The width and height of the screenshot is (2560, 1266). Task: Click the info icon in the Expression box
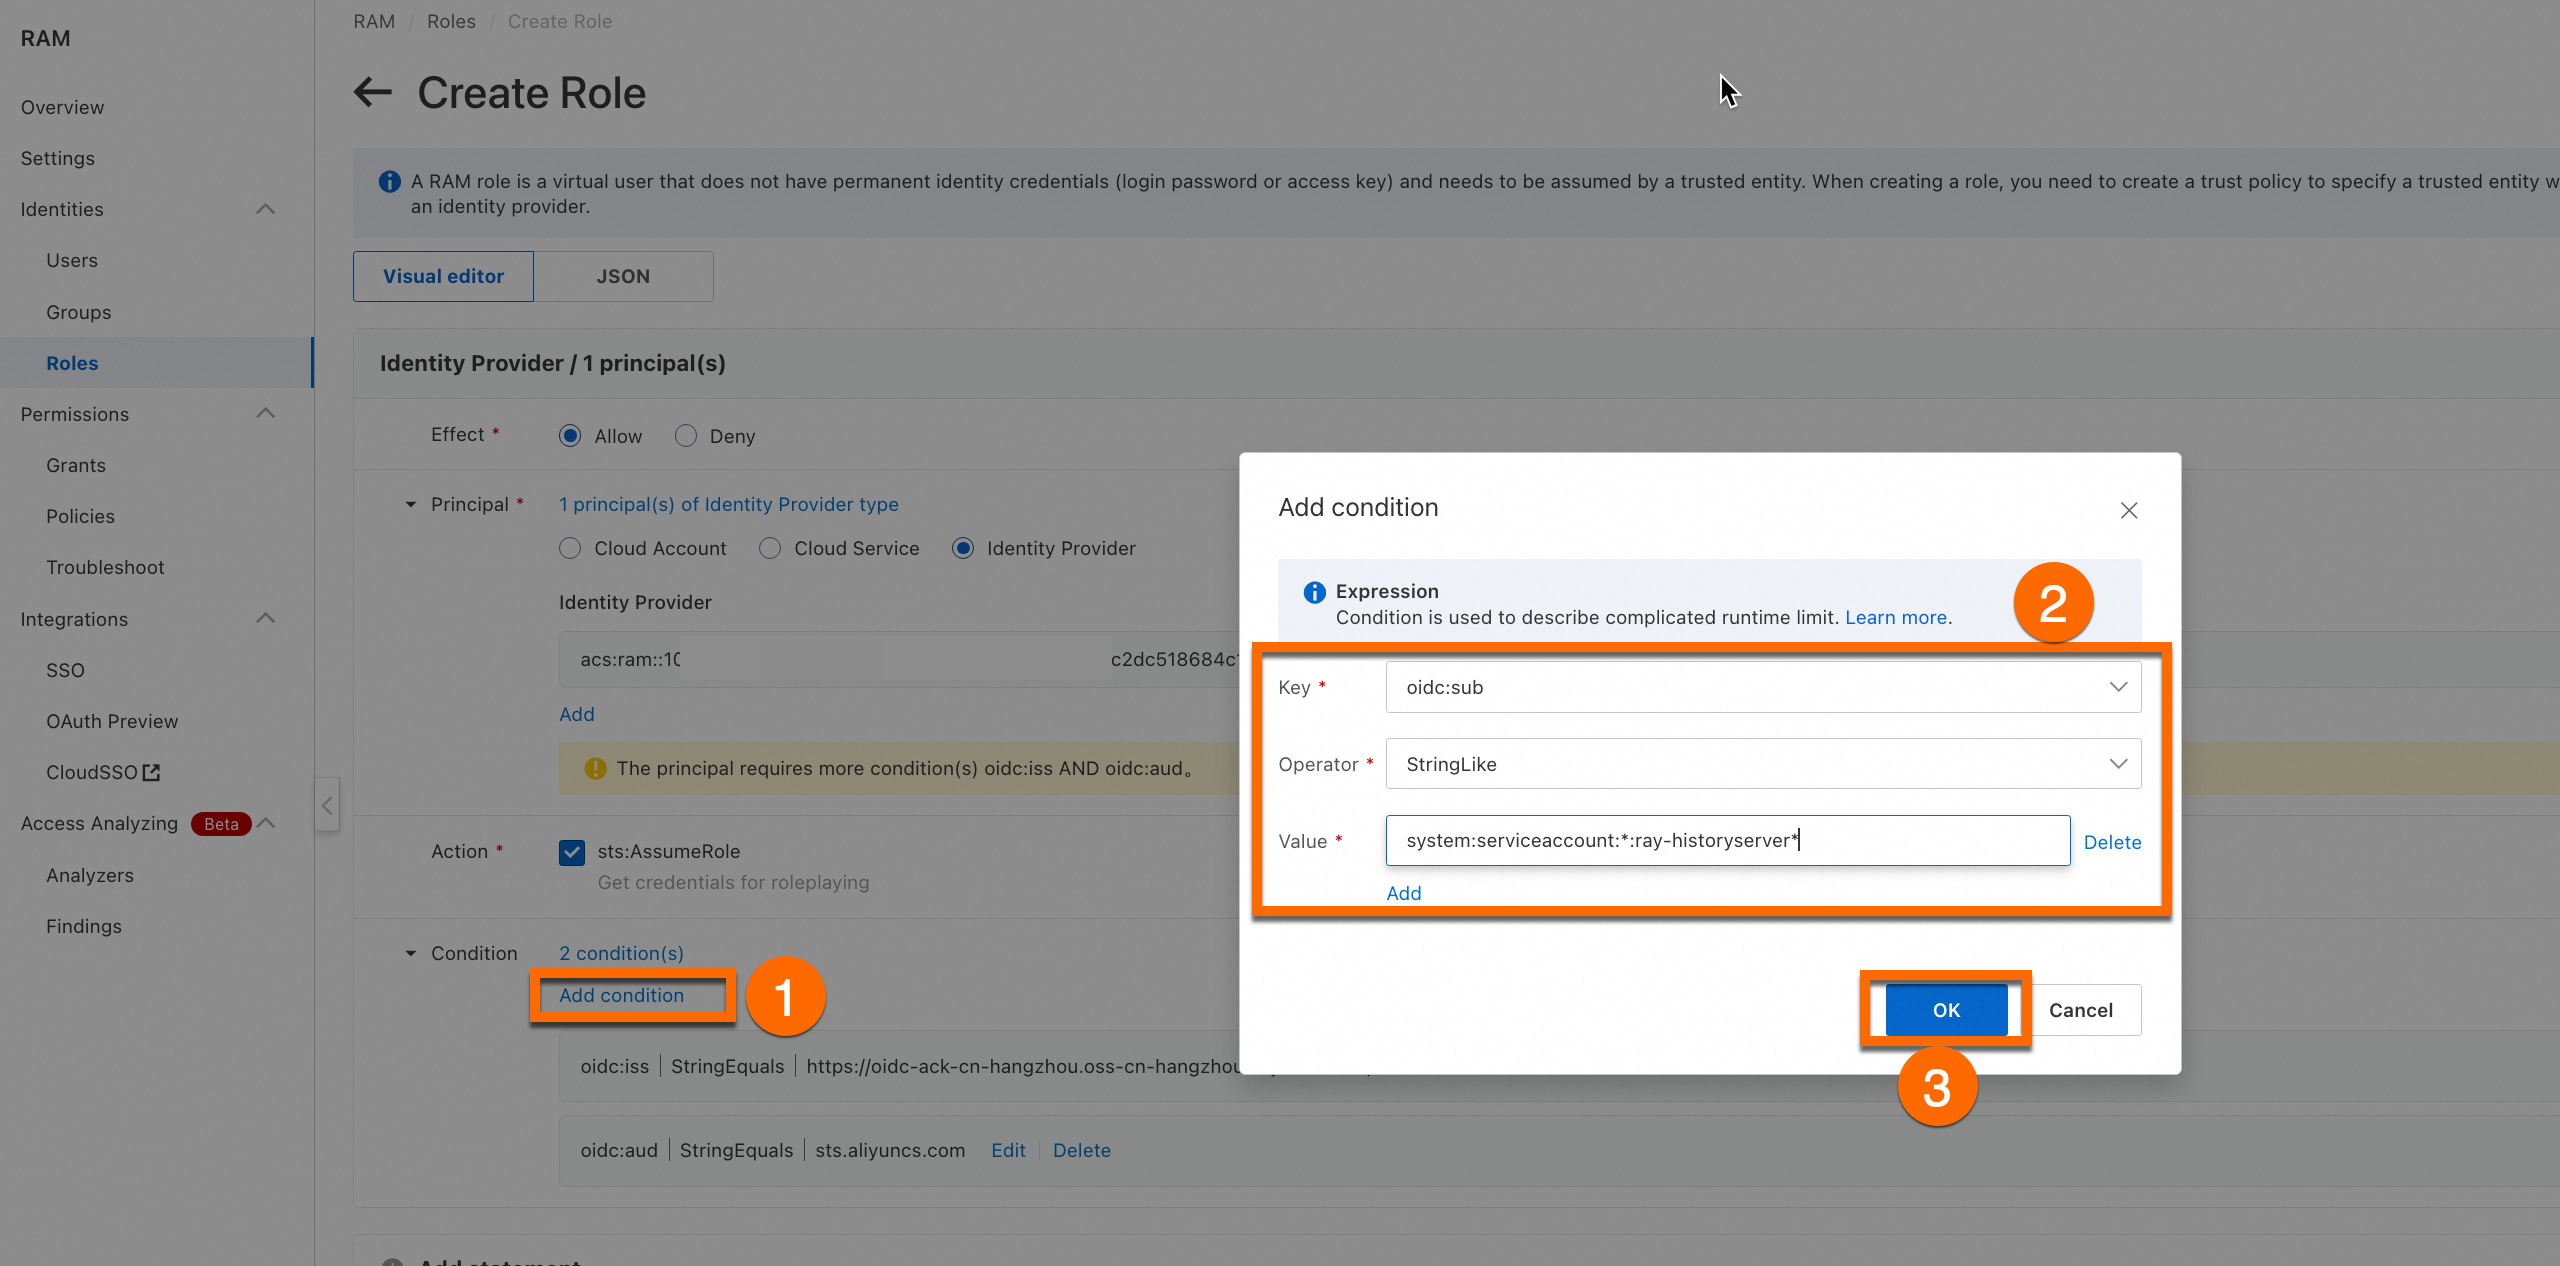1314,592
